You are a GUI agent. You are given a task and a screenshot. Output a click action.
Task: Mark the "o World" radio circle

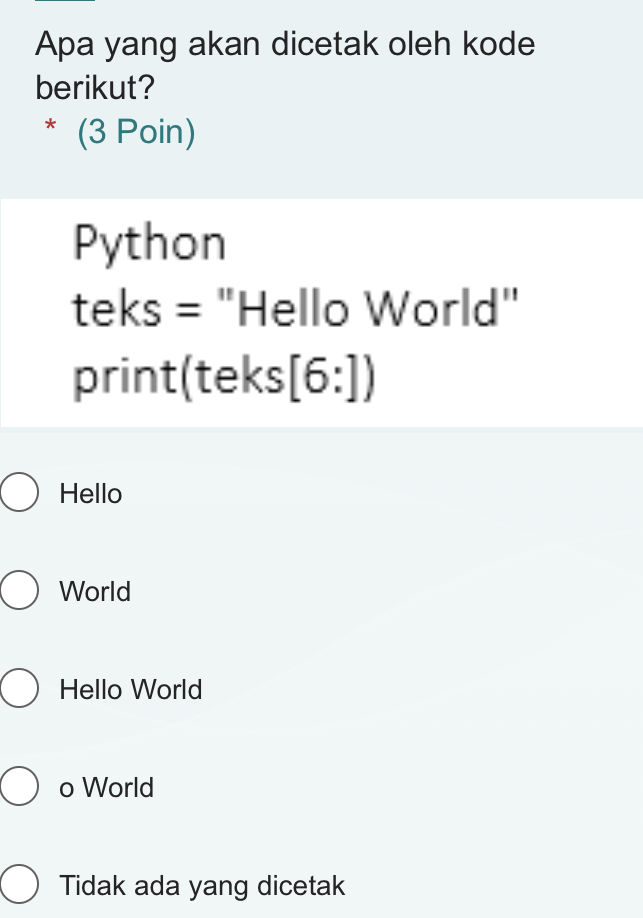pos(19,788)
